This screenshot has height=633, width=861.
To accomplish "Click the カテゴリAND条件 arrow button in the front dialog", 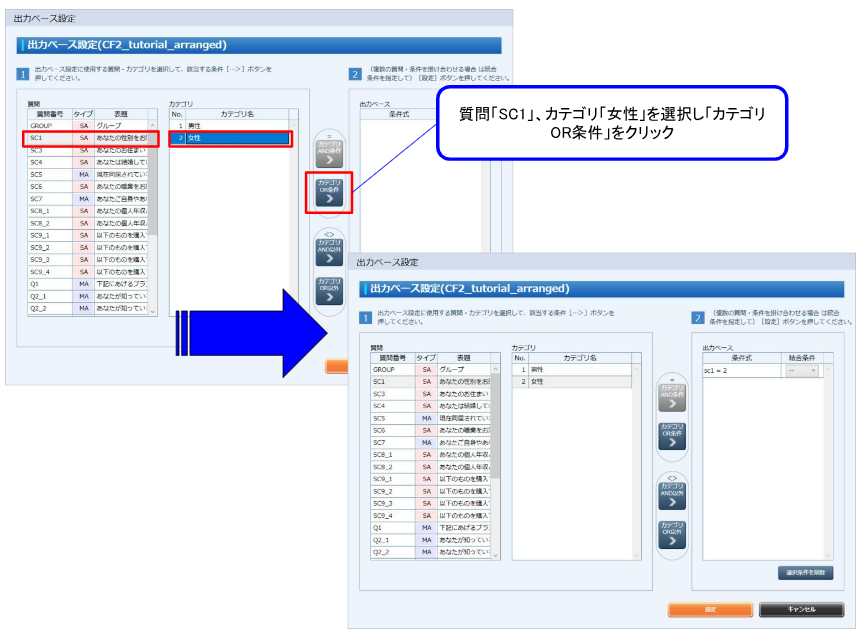I will pos(672,398).
